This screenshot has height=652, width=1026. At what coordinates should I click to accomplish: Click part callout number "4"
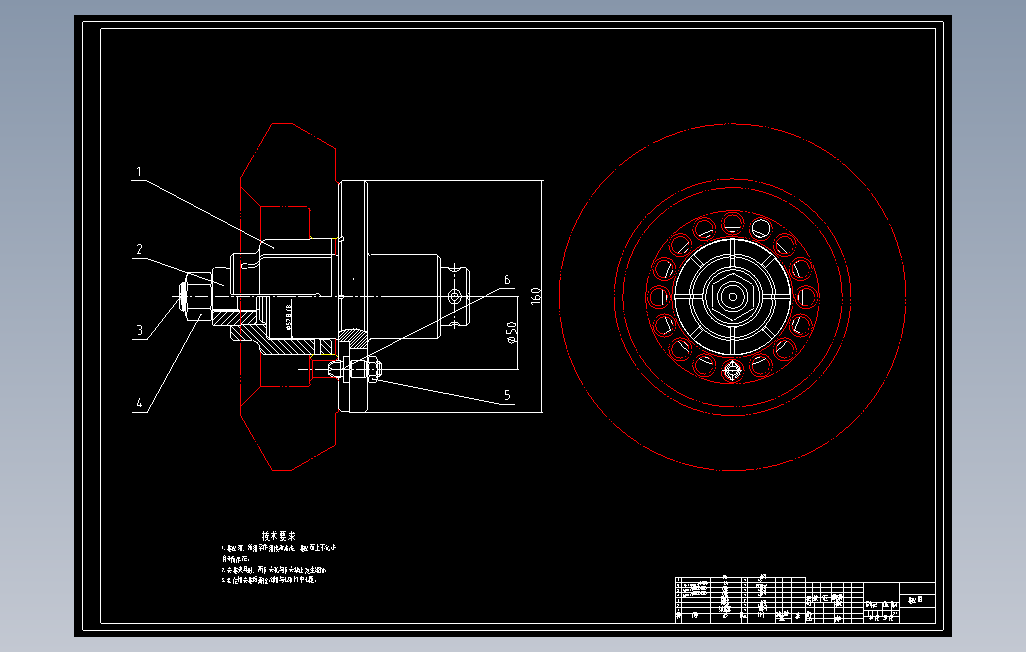(x=139, y=403)
